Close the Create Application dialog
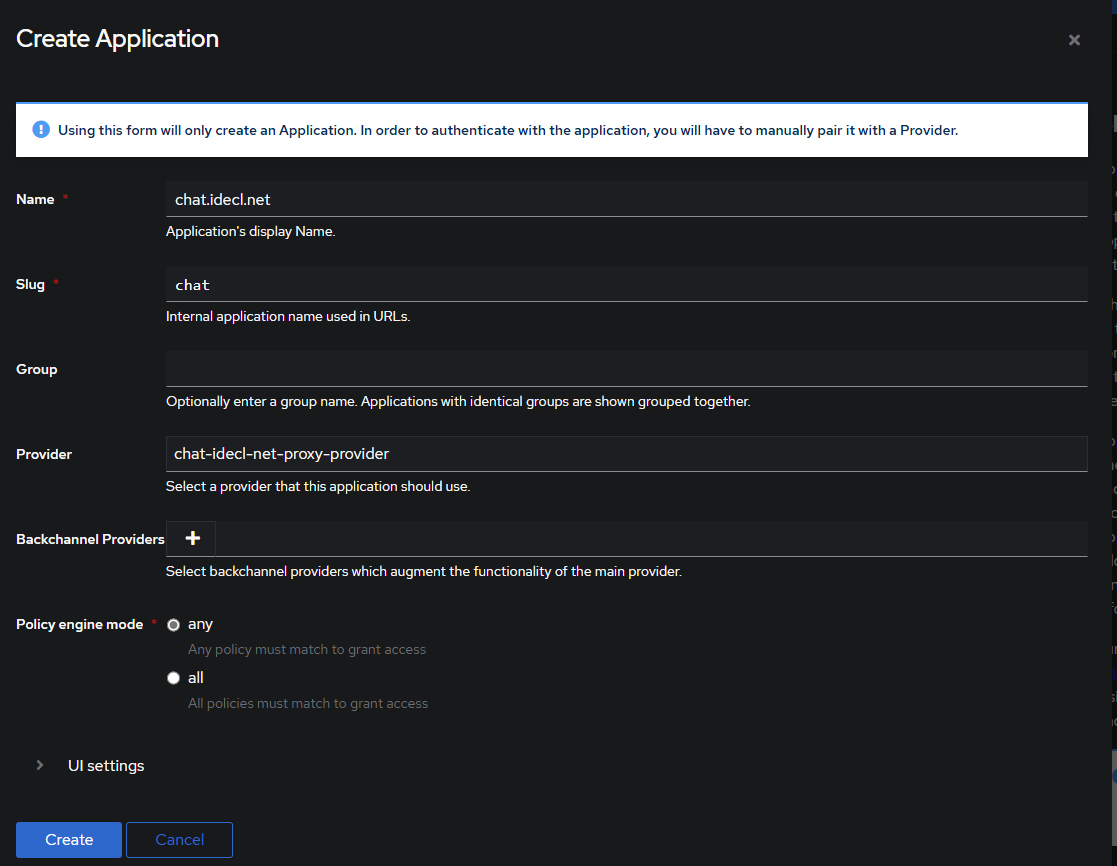This screenshot has height=866, width=1117. pos(1074,40)
